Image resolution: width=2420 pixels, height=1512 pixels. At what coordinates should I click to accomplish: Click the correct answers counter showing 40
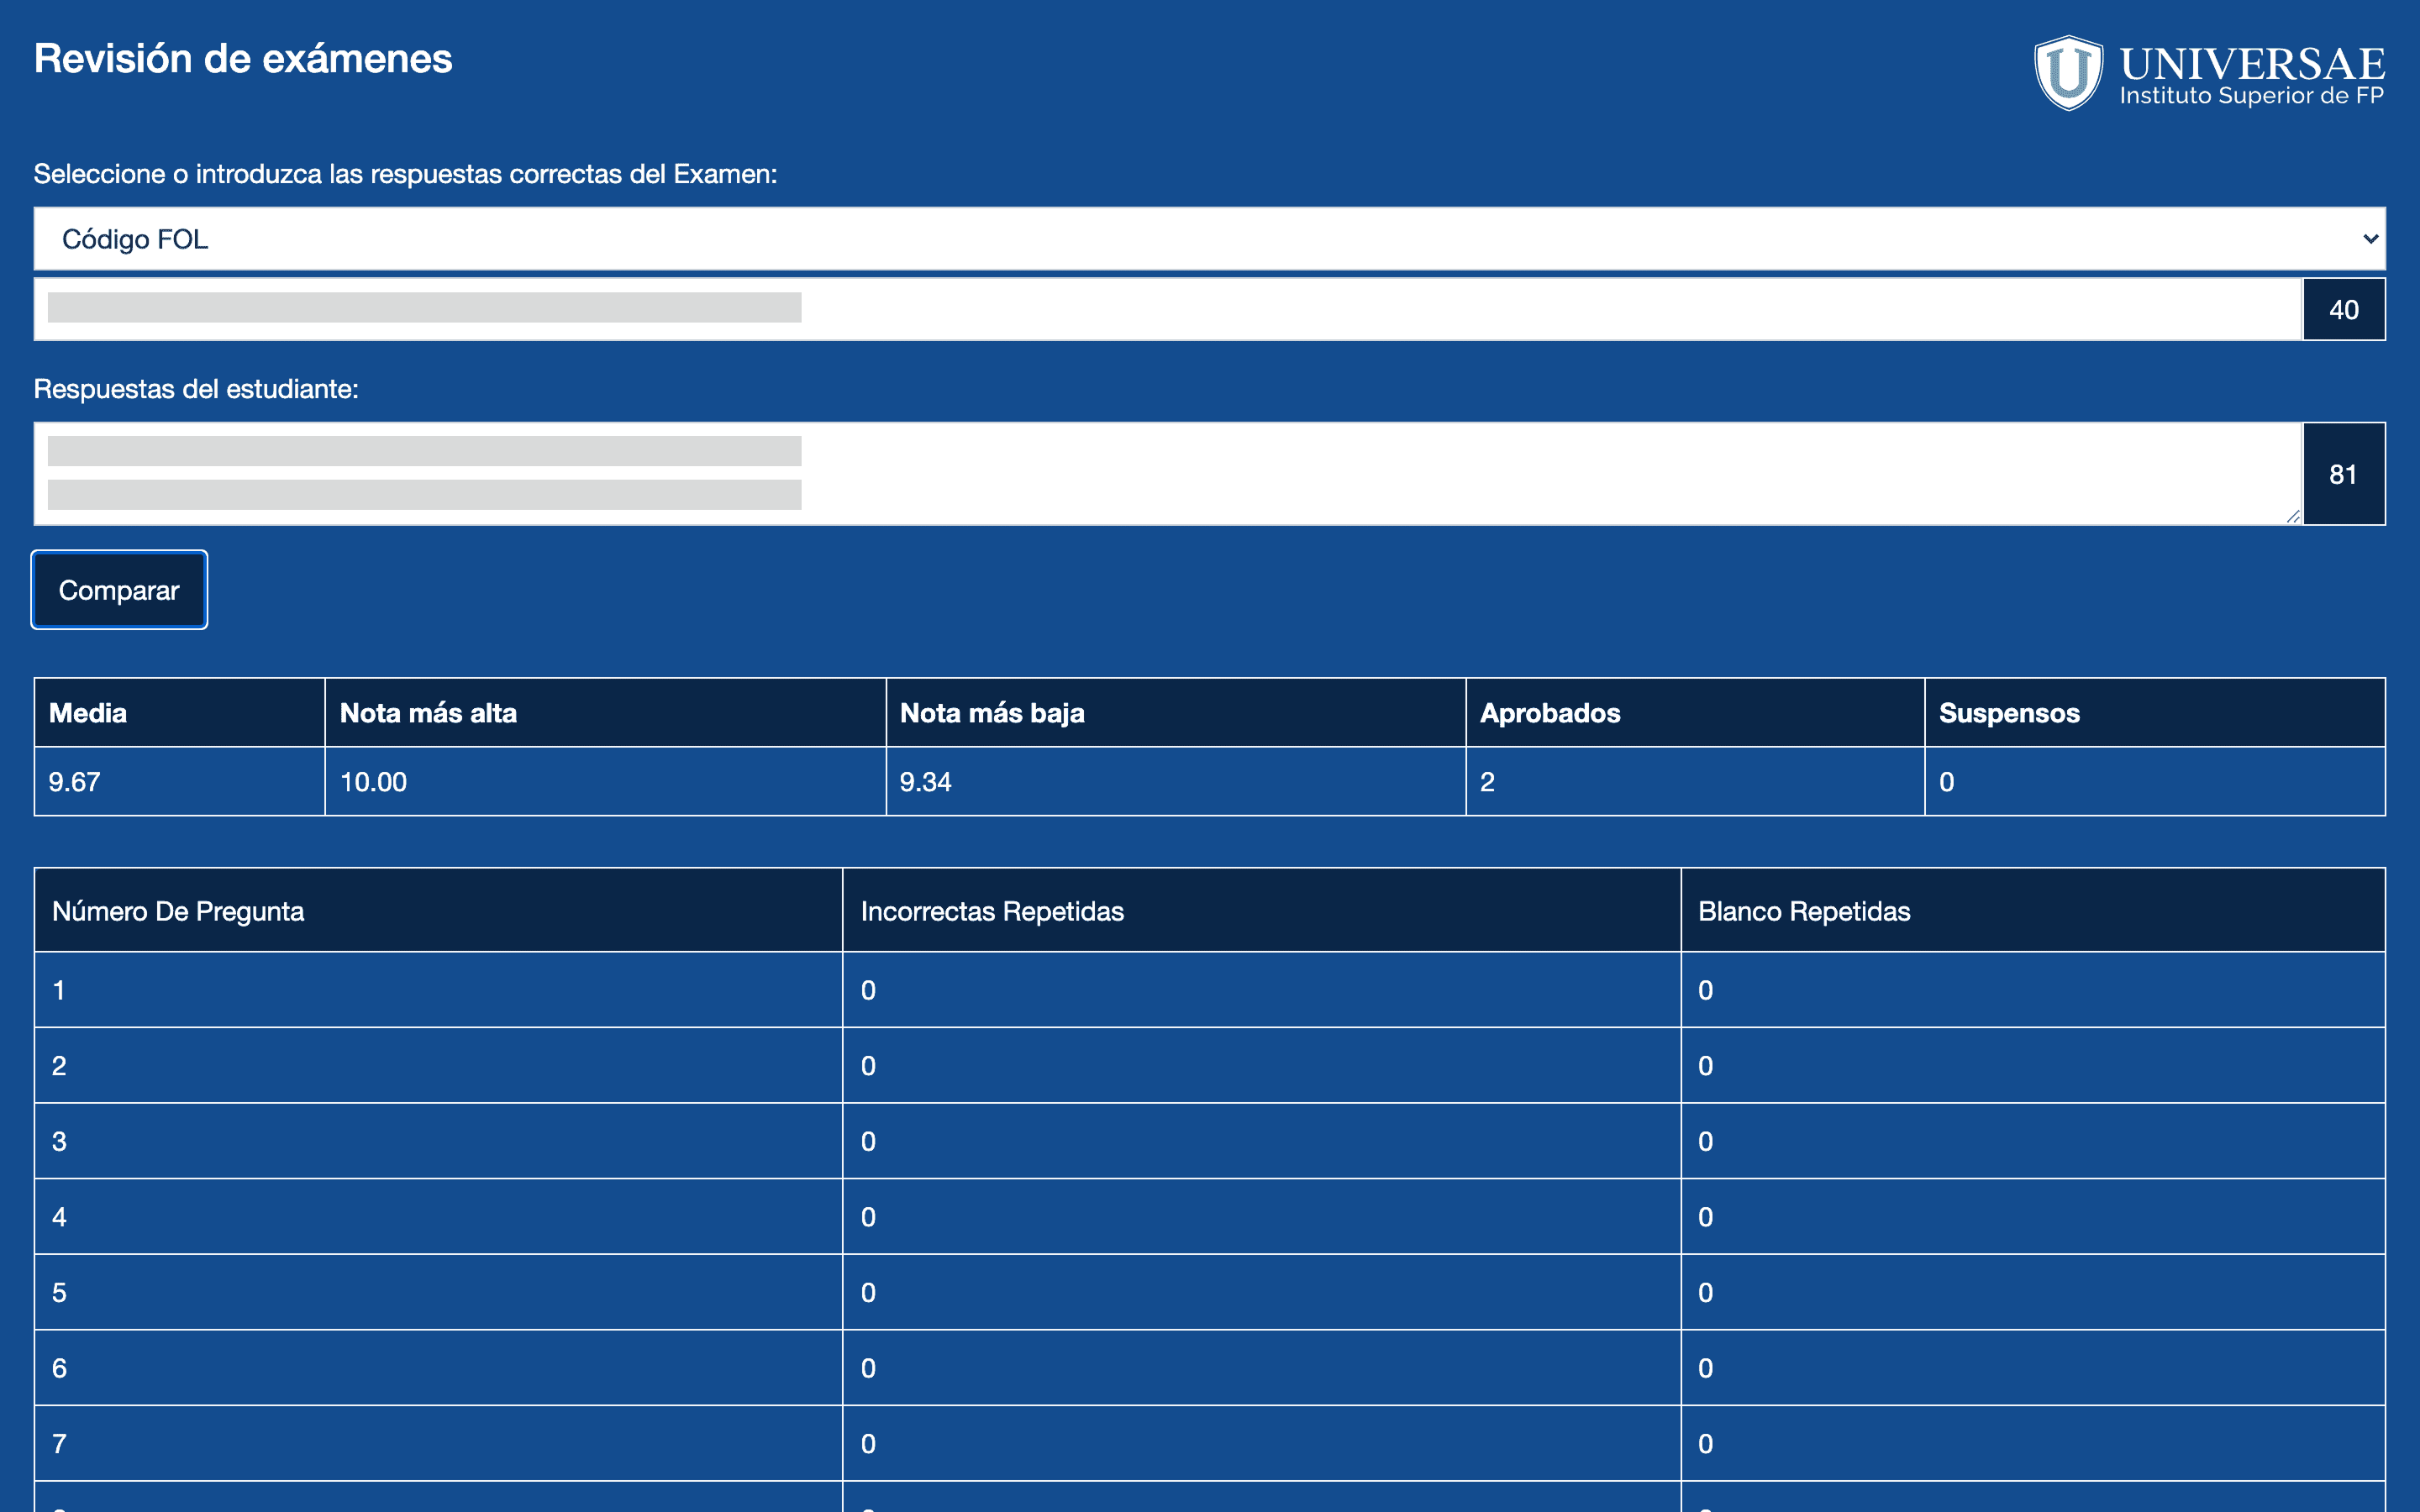tap(2344, 309)
